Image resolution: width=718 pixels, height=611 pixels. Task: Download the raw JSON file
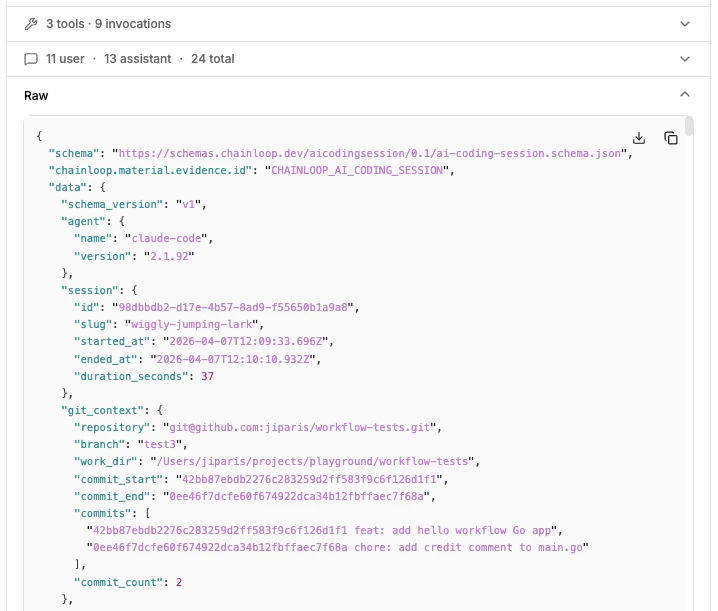point(639,138)
